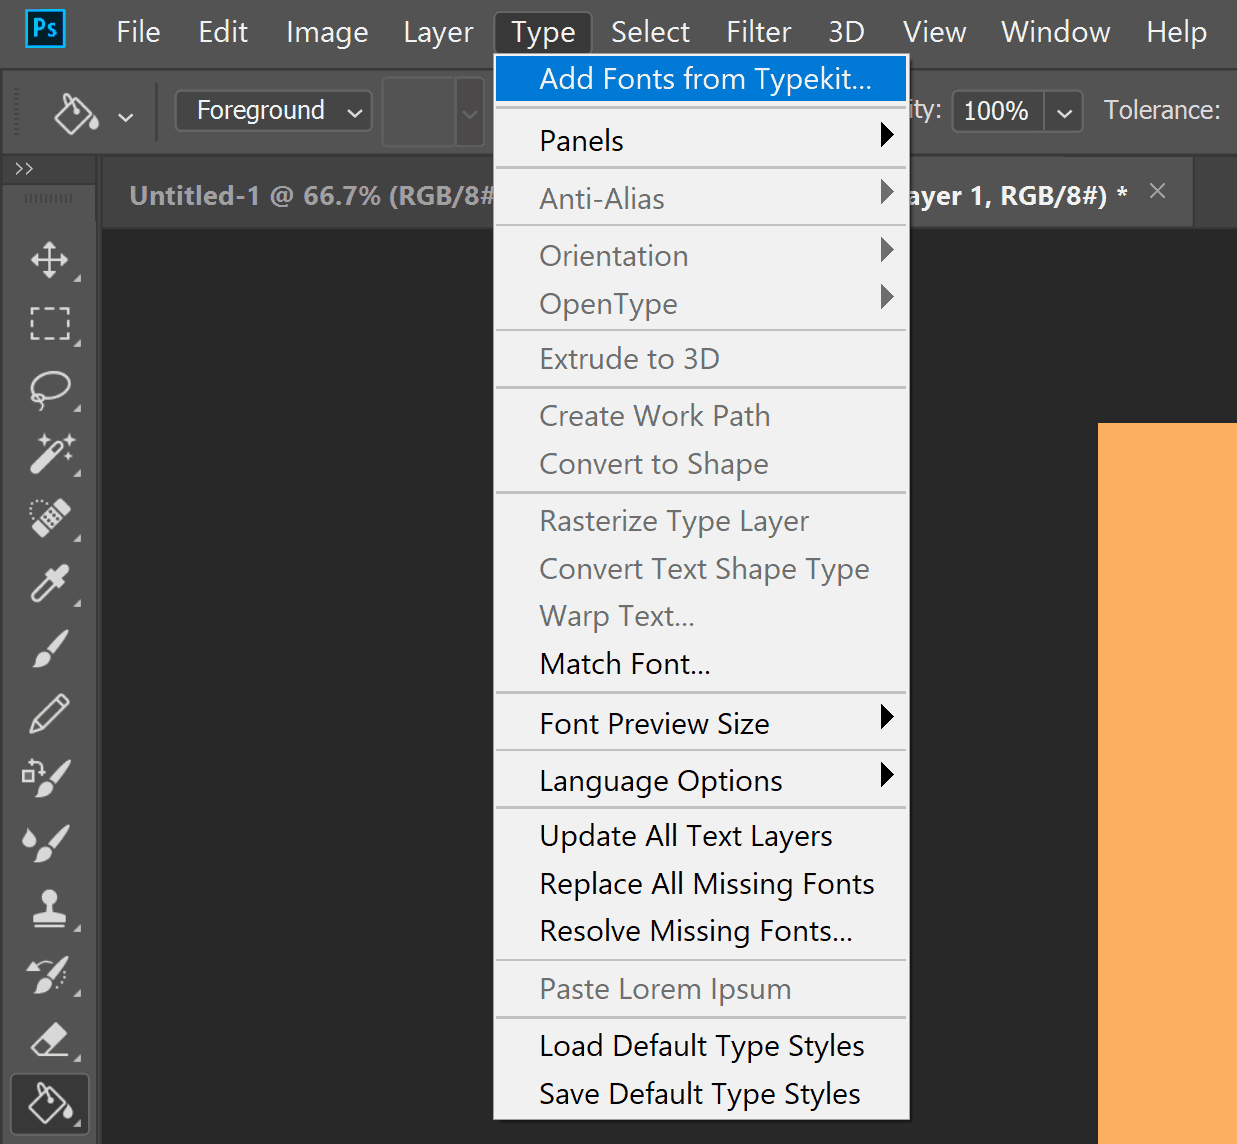Select the Paint Bucket tool in toolbar
The width and height of the screenshot is (1237, 1144).
coord(50,1105)
